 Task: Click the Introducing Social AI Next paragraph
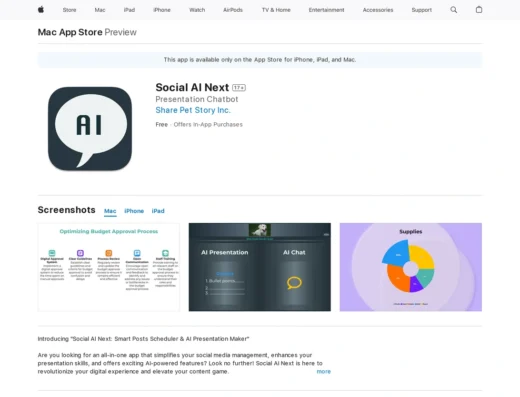pyautogui.click(x=143, y=339)
